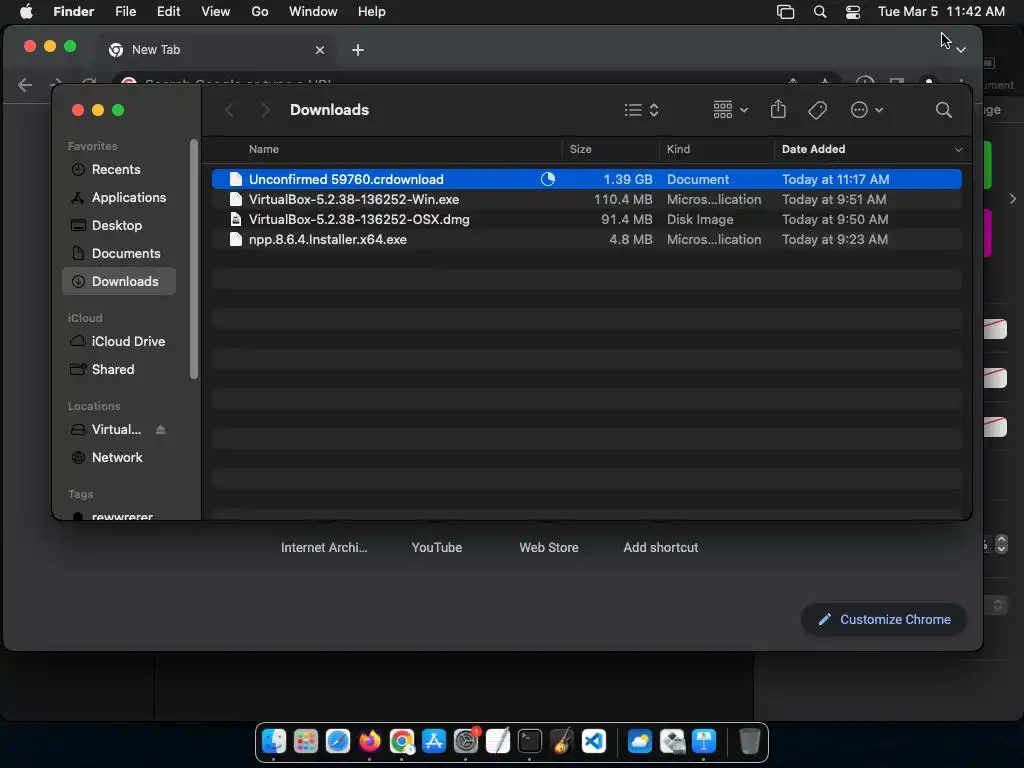Open the Internet Archive shortcut in Chrome
The width and height of the screenshot is (1024, 768).
coord(324,547)
